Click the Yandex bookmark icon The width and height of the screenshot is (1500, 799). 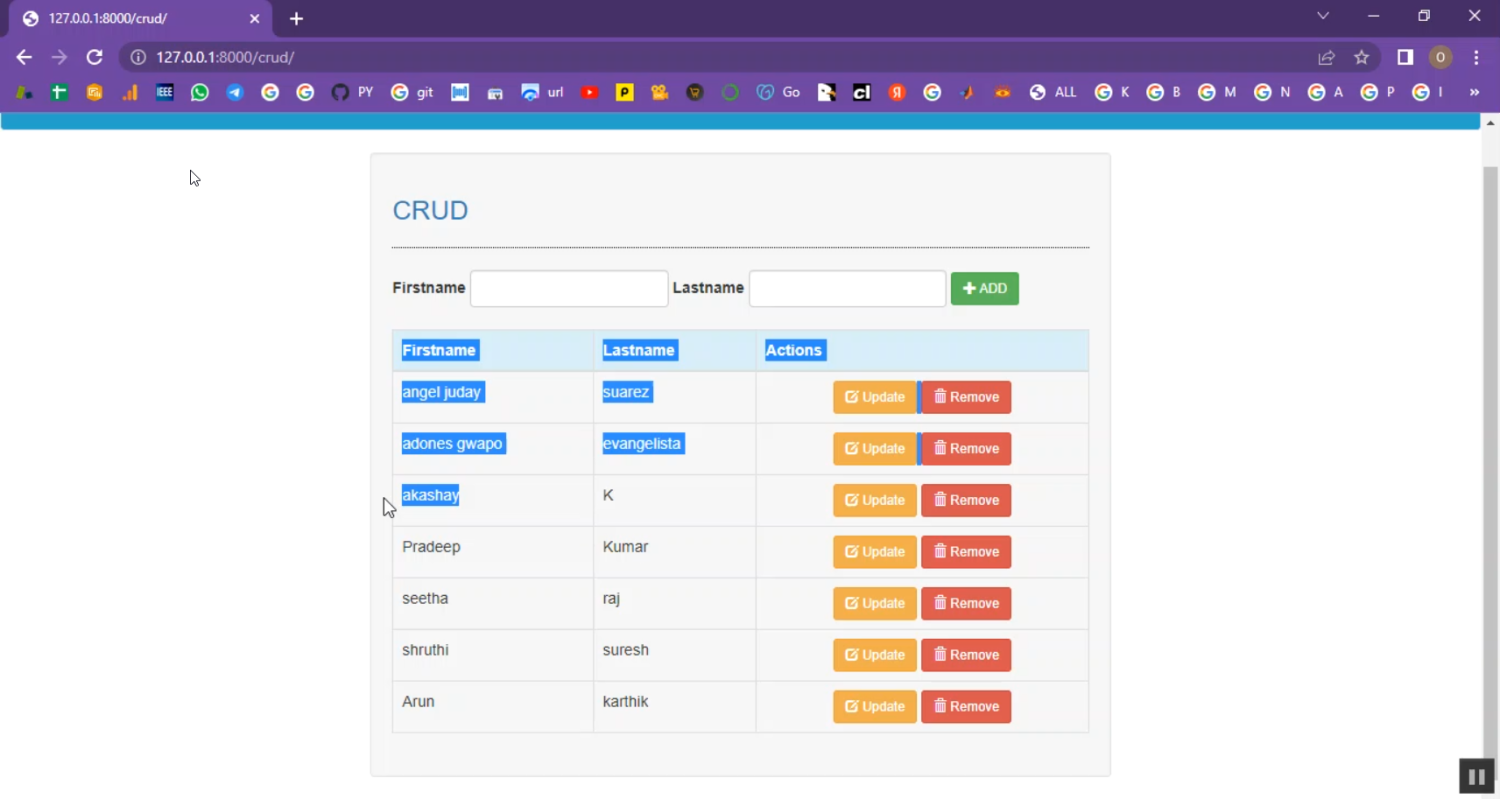tap(897, 92)
